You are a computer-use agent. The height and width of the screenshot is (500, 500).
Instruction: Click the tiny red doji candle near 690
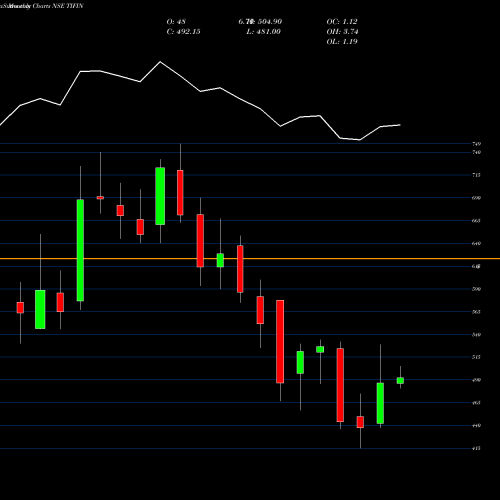pos(100,198)
